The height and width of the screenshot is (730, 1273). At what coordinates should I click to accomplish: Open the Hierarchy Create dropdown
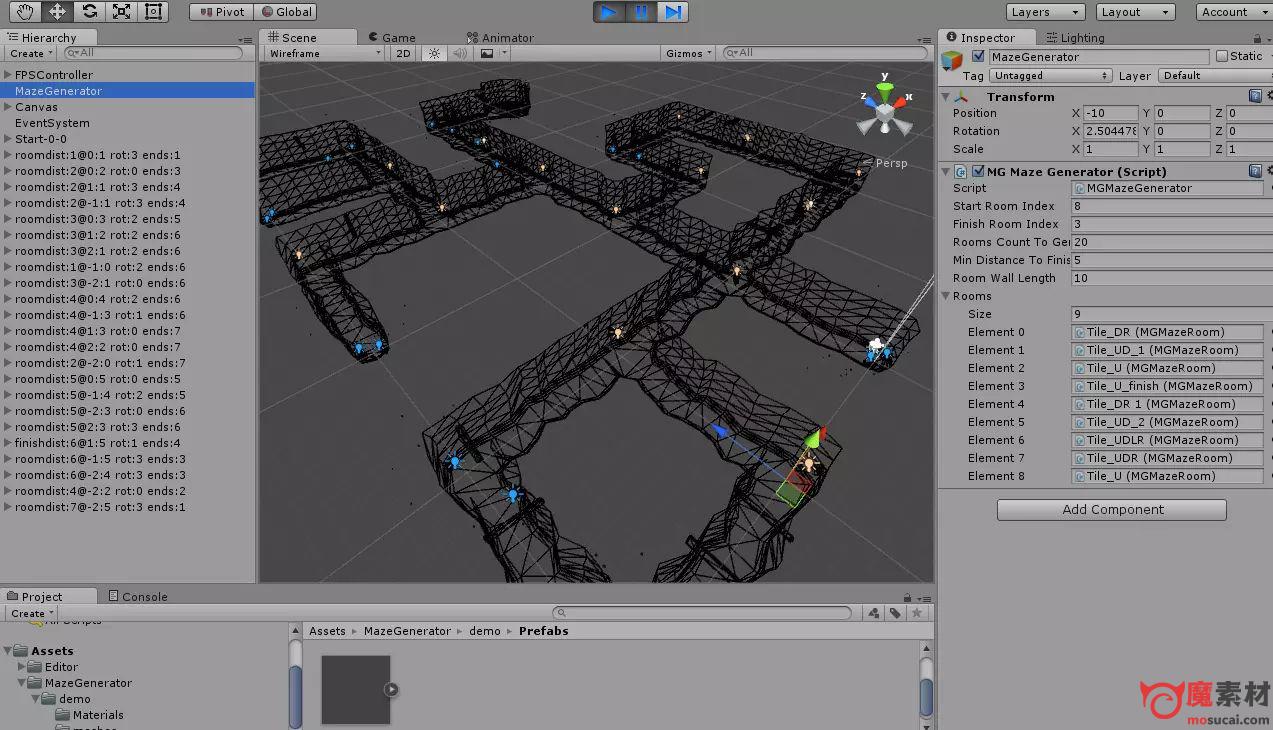[x=31, y=53]
